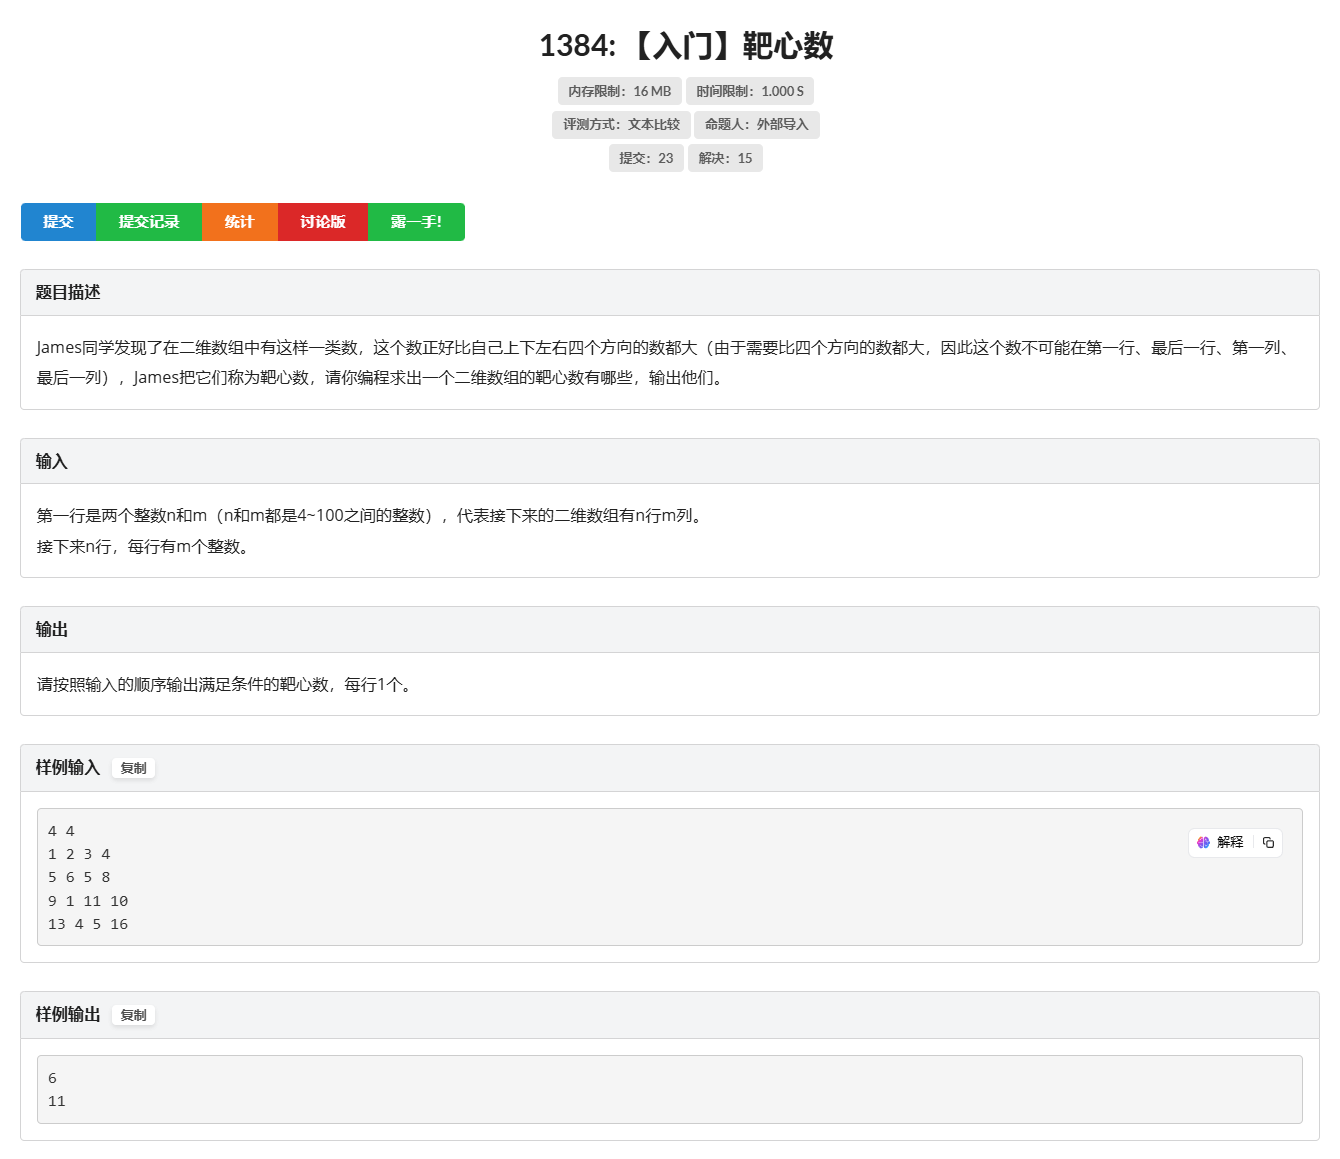Open the 提交记录 submission records tab
Viewport: 1340px width, 1159px height.
[x=148, y=222]
